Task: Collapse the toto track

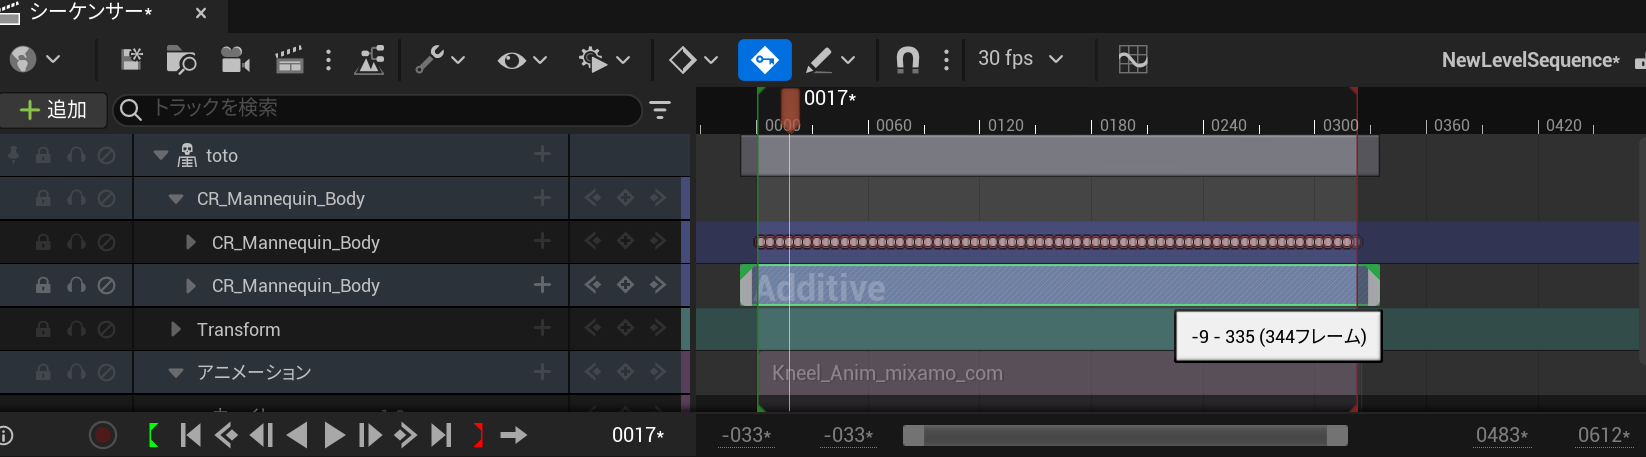Action: pos(161,155)
